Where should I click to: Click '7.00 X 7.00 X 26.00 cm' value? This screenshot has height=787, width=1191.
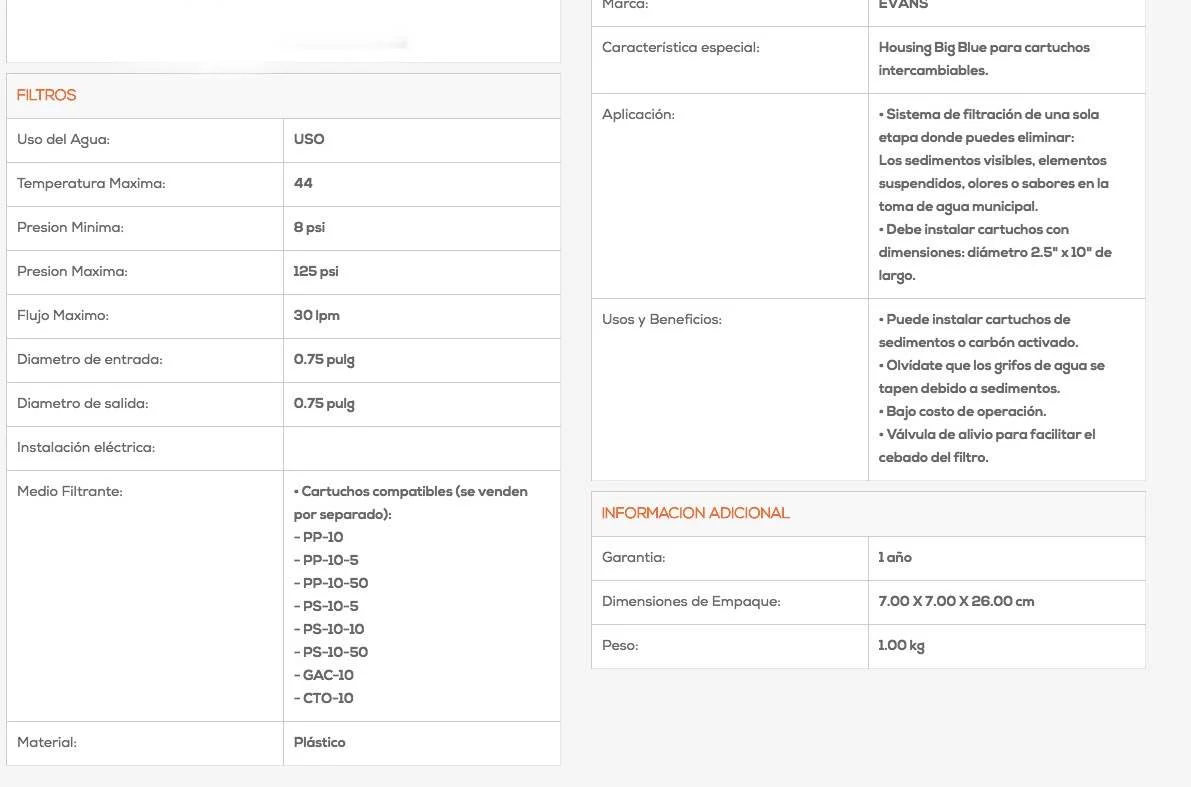coord(956,601)
